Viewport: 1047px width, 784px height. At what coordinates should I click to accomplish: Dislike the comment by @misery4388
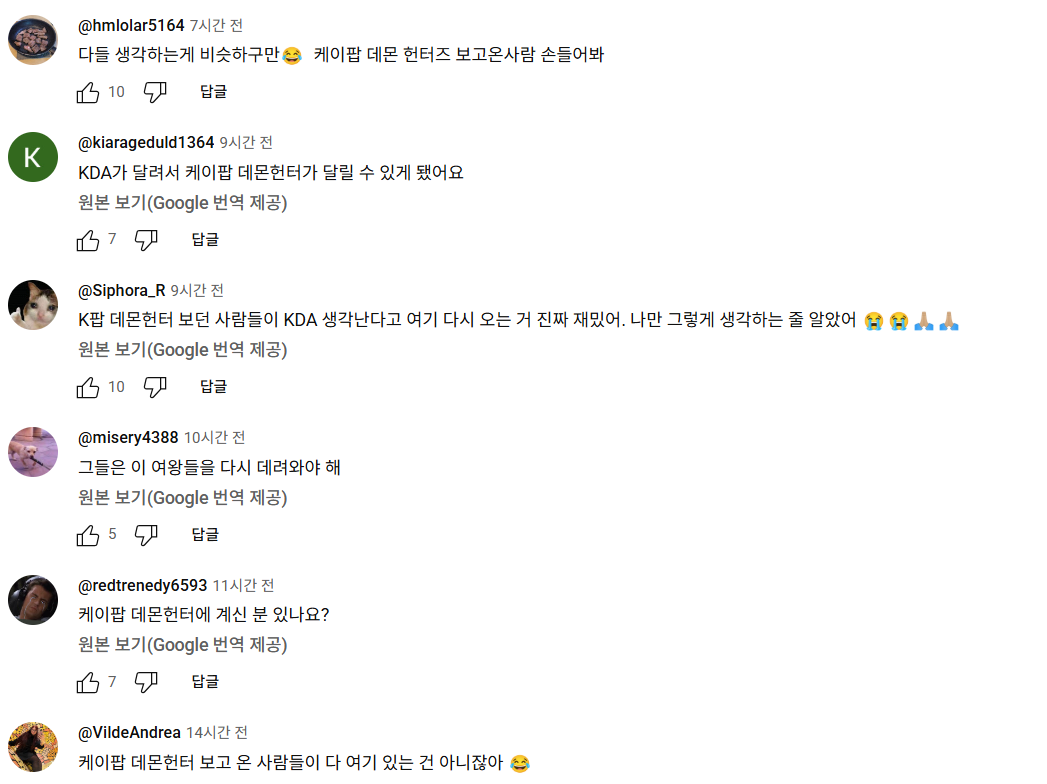(x=147, y=535)
